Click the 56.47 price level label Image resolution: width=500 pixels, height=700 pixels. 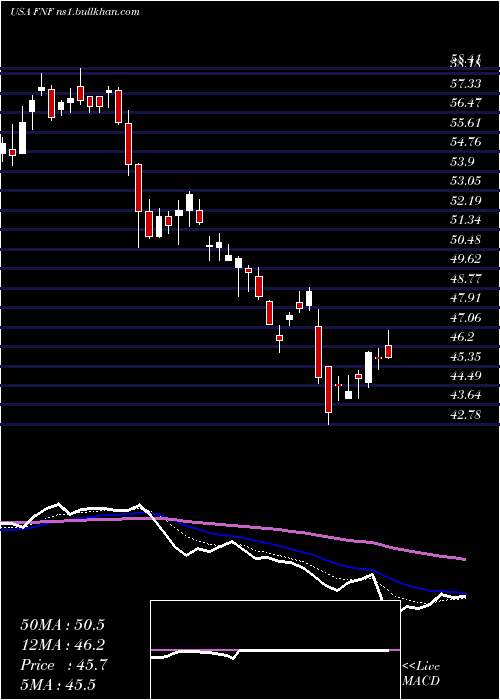[466, 103]
